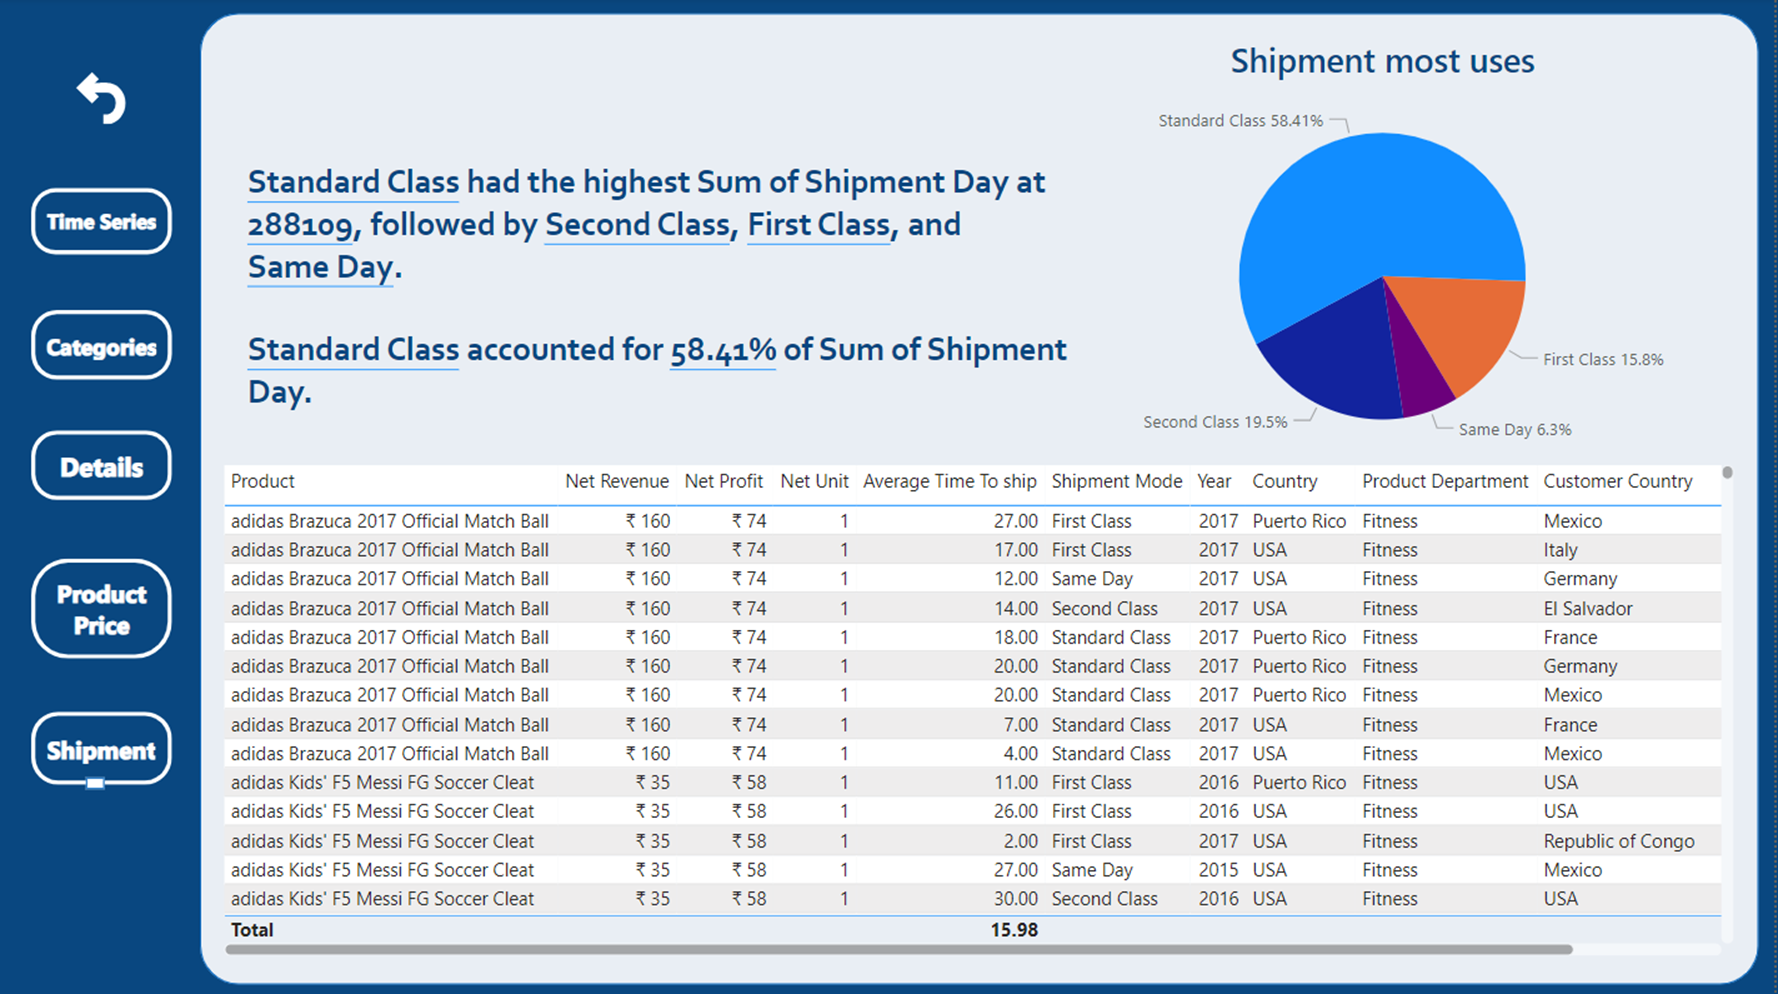Open the Product Price page
Viewport: 1778px width, 994px height.
point(100,609)
